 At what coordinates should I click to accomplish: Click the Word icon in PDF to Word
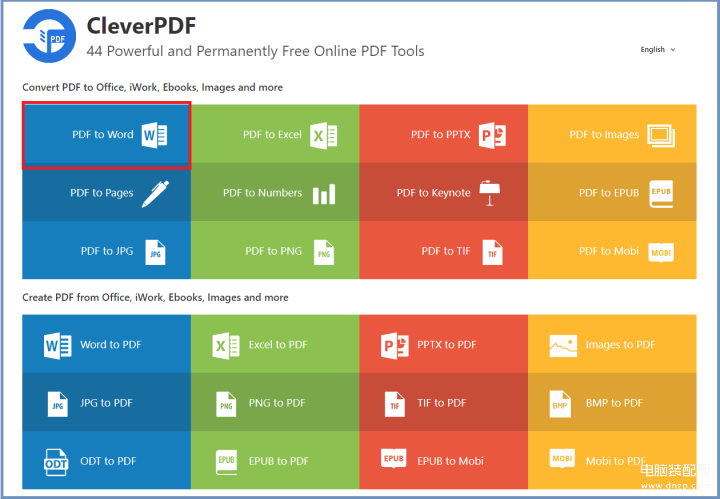(x=154, y=135)
